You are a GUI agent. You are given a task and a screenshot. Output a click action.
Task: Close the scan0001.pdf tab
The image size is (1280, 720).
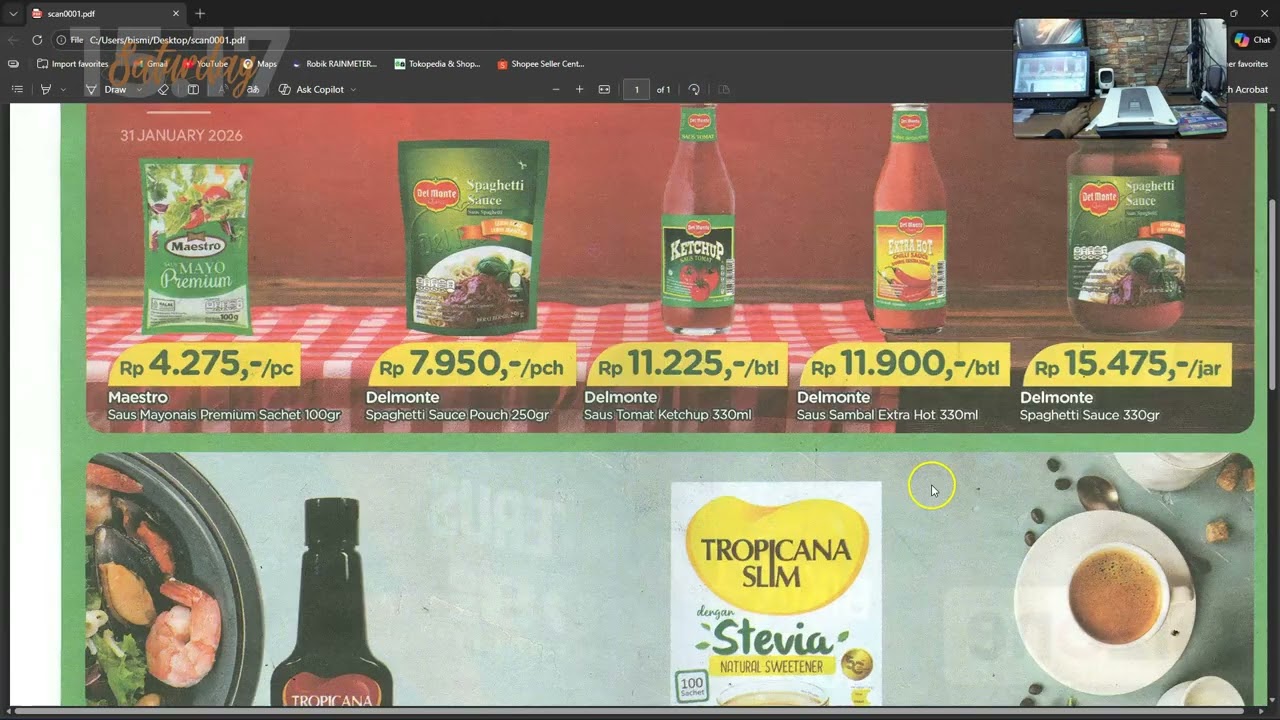coord(176,14)
